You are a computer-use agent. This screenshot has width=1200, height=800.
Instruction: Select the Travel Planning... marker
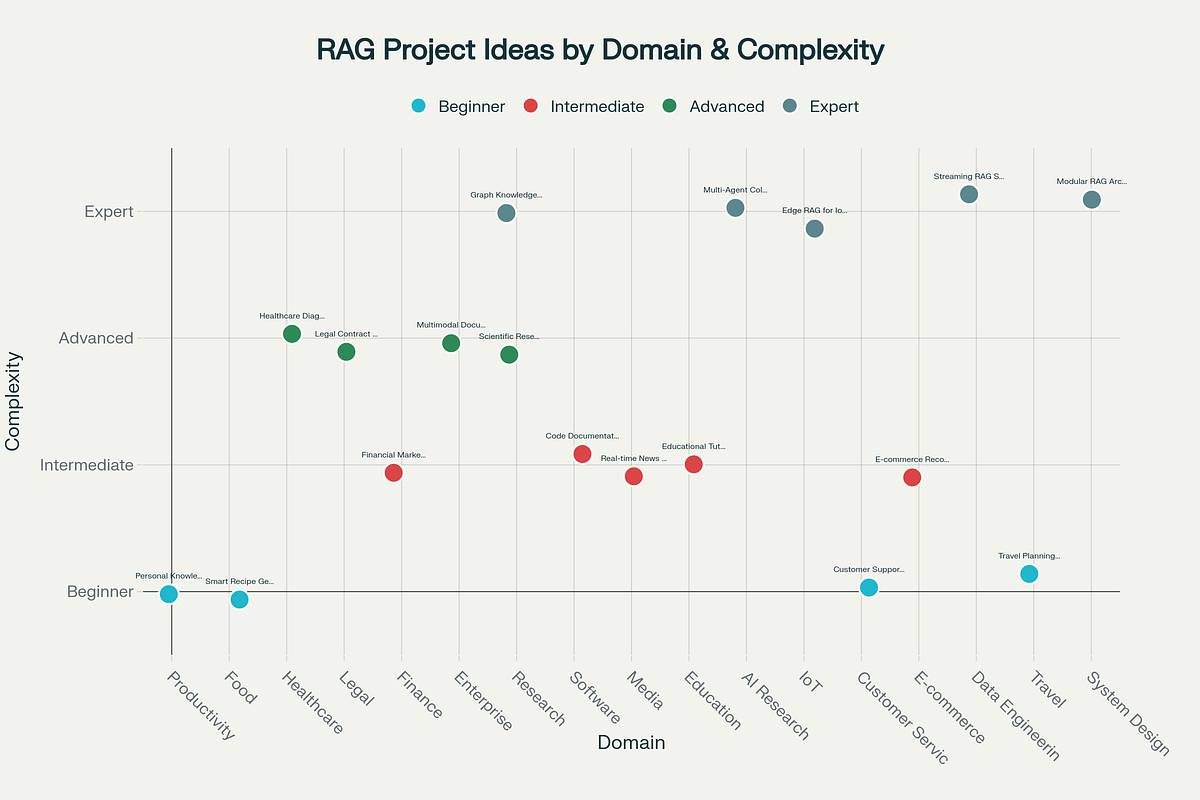(1029, 573)
